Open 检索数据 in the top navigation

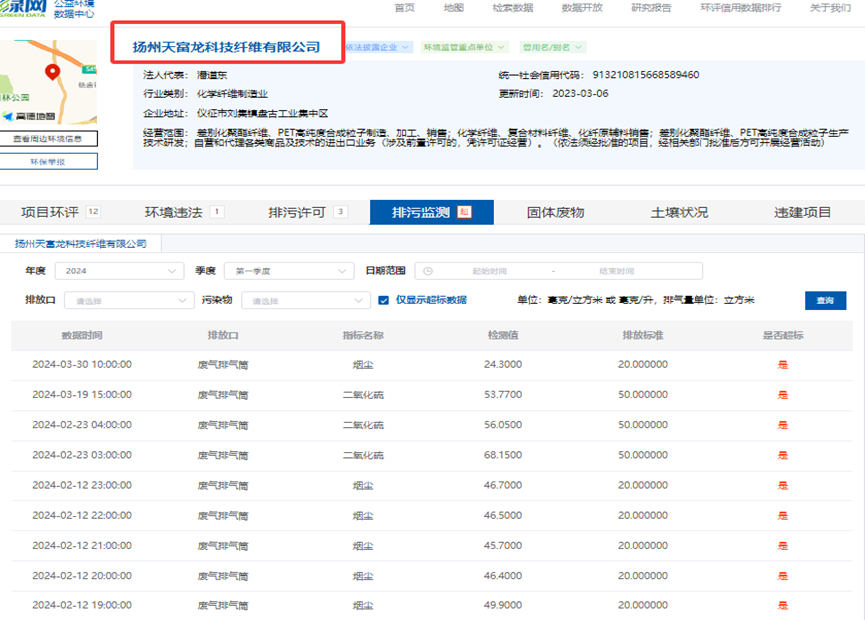pos(513,8)
